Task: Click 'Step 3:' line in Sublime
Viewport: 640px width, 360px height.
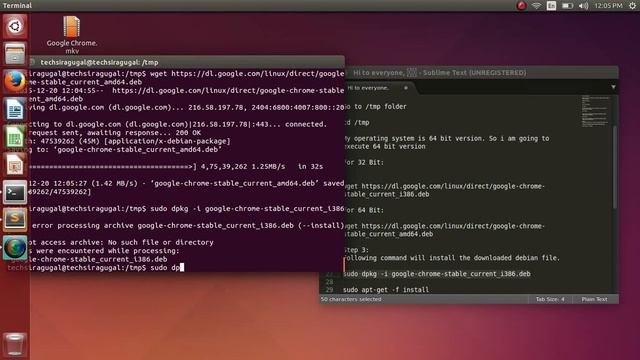Action: pyautogui.click(x=357, y=250)
